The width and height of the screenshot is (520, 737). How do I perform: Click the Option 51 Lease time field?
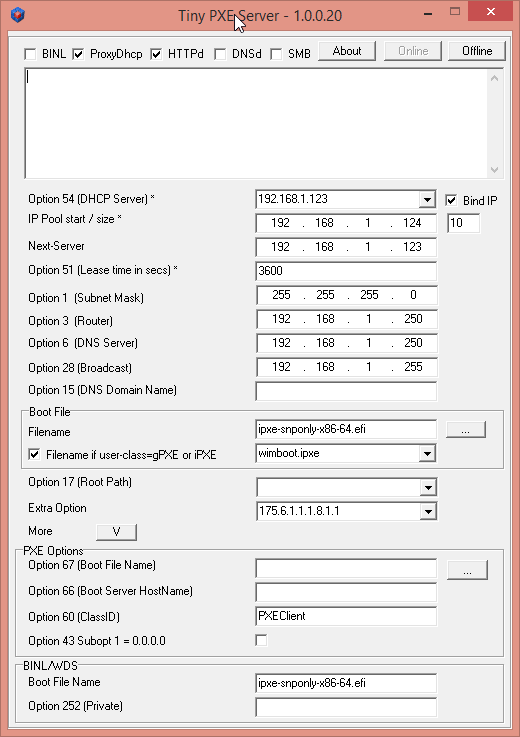pos(346,271)
